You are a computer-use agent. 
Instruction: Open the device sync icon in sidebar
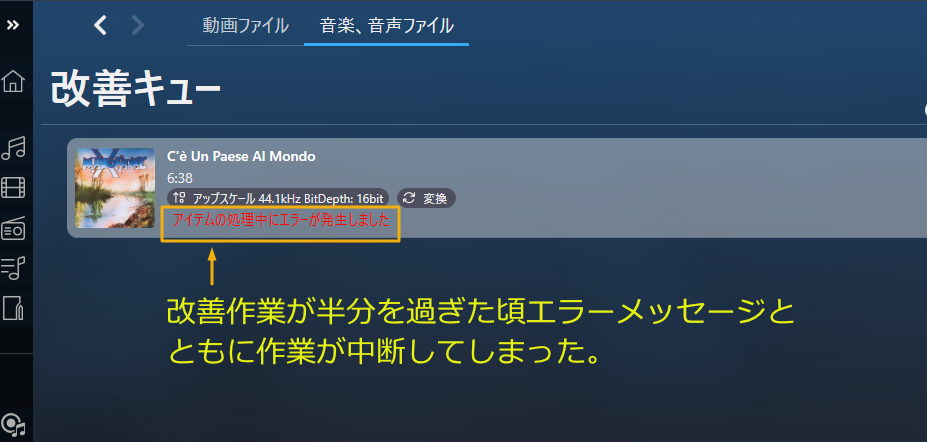pos(13,308)
